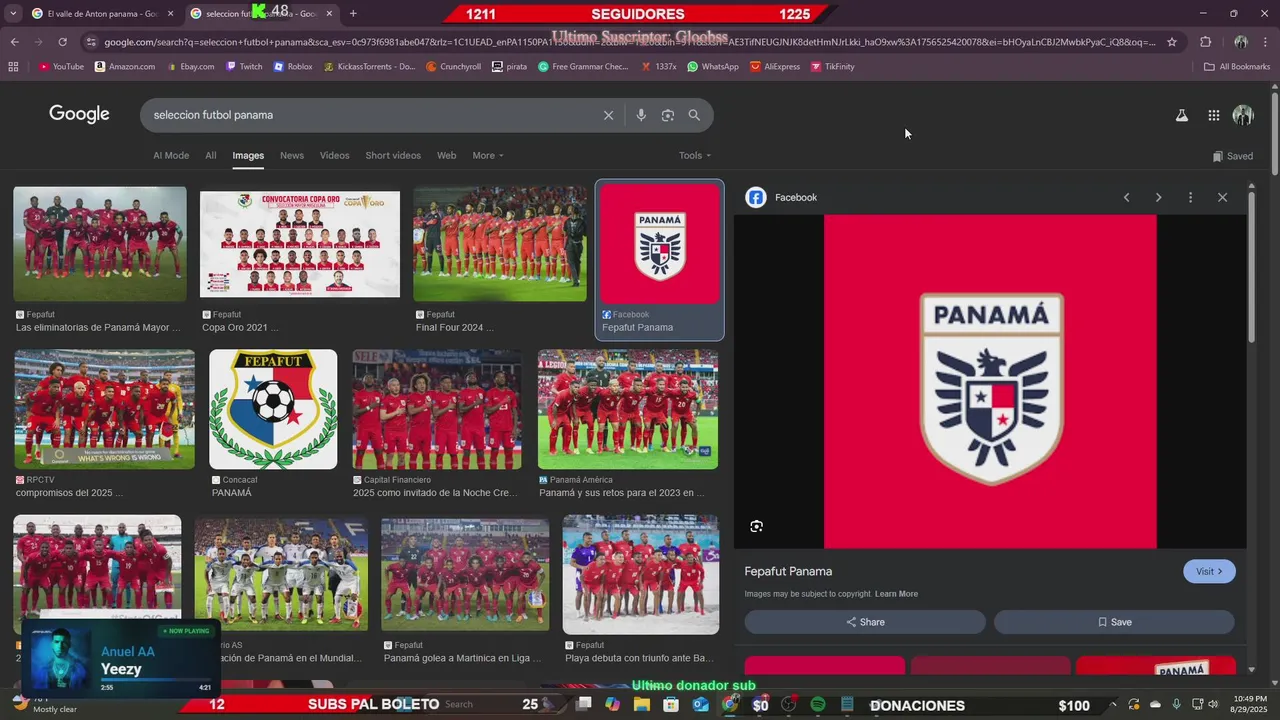Click the browser address bar

coord(630,42)
